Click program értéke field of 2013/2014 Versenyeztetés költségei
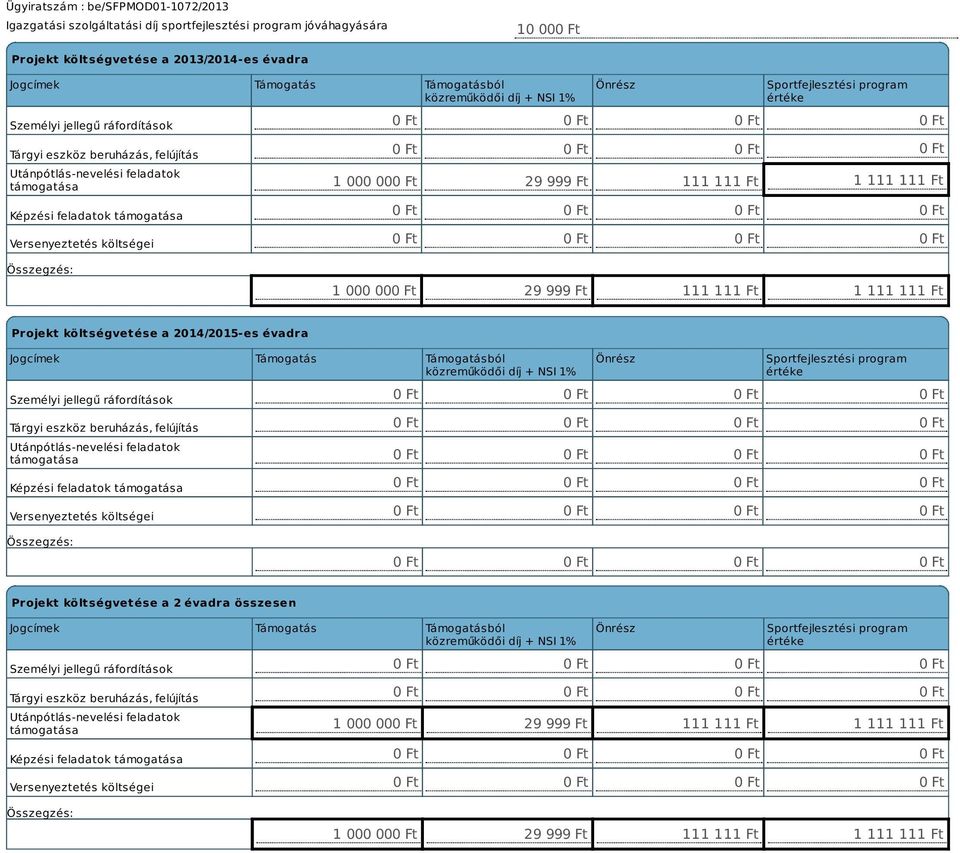Image resolution: width=960 pixels, height=853 pixels. point(856,238)
